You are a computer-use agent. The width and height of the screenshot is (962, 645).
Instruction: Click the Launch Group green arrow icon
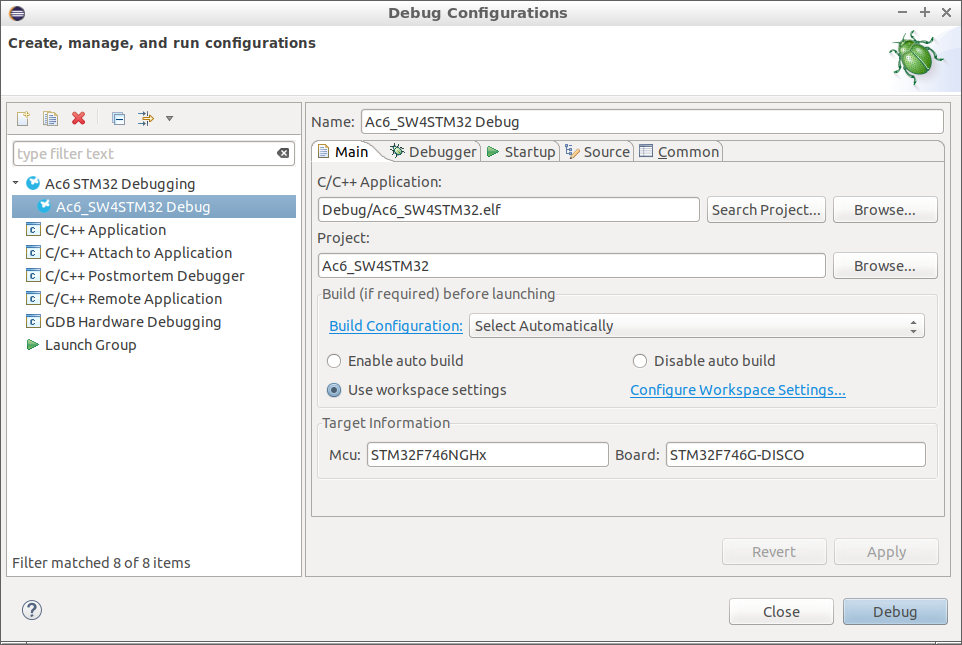point(33,345)
